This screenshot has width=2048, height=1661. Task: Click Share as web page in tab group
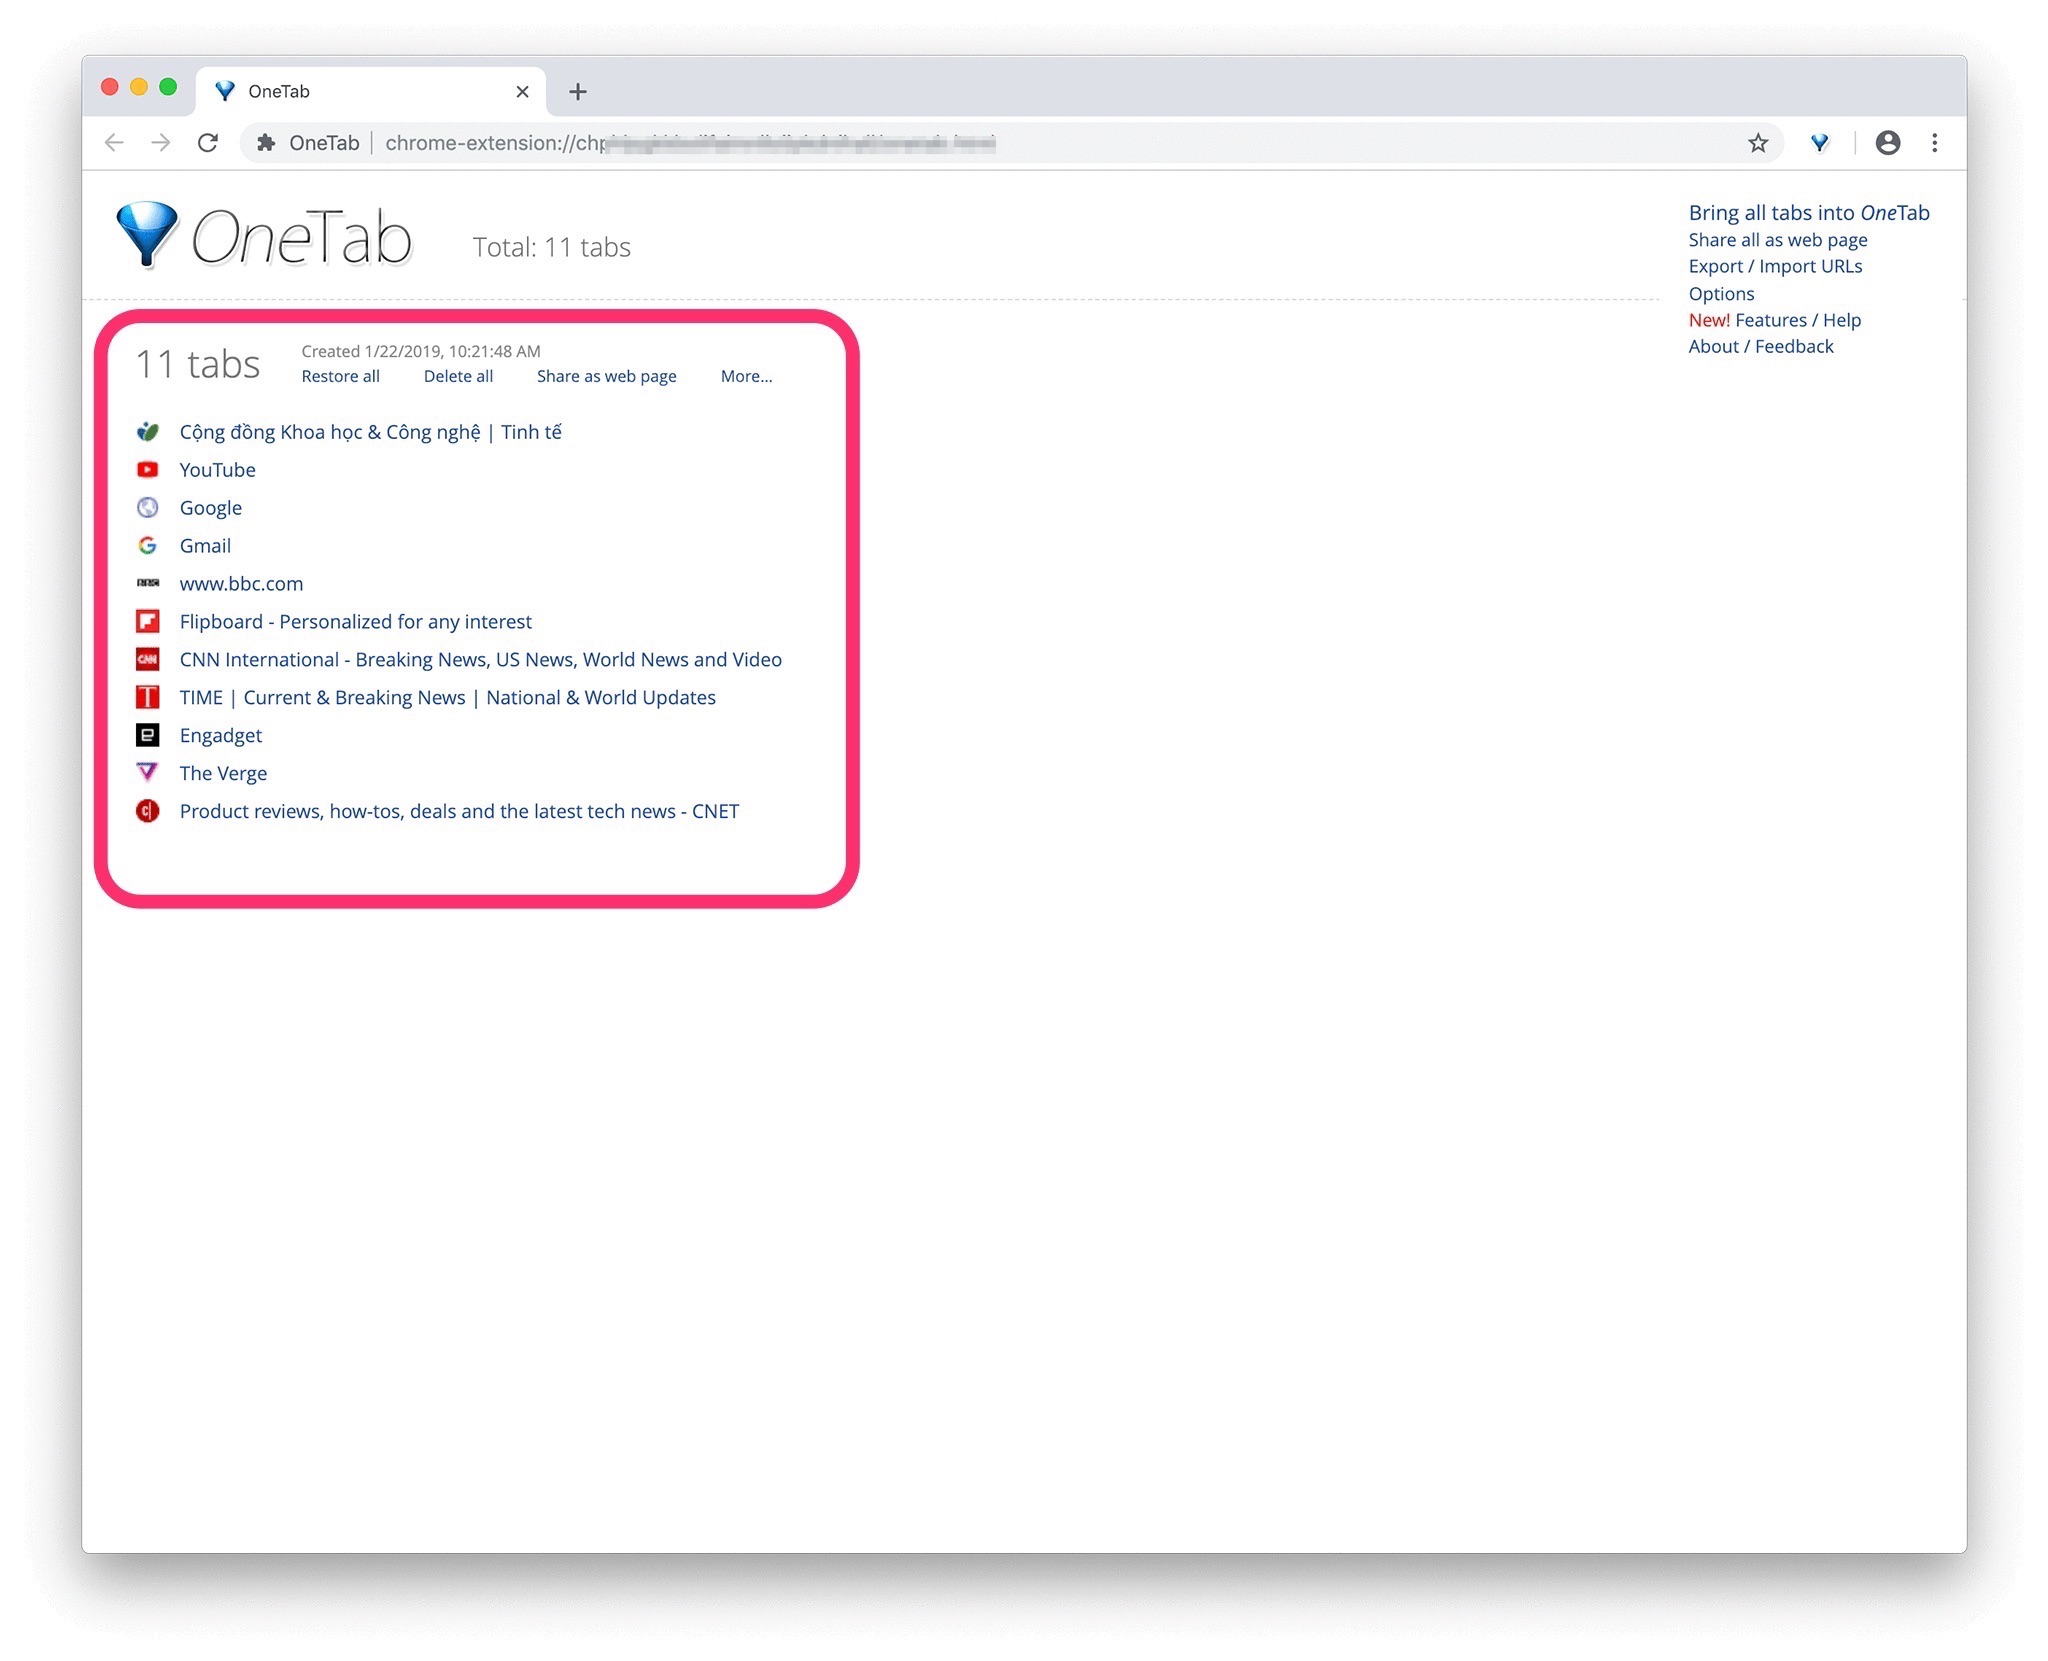click(x=607, y=376)
